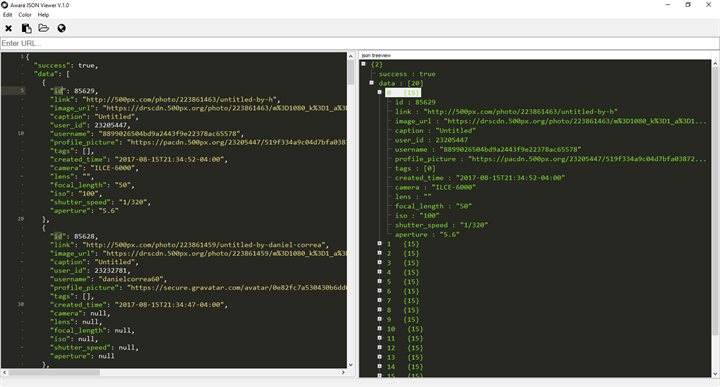Expand tree item 6 {15}

tap(380, 291)
